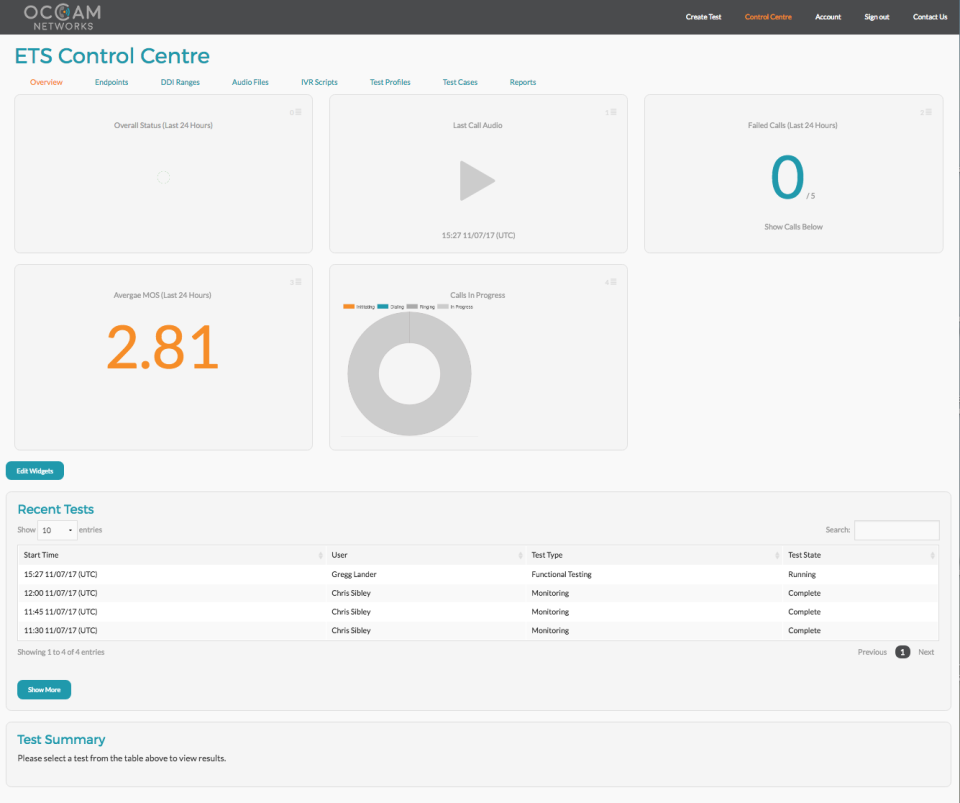Click the Edit Widgets button
The width and height of the screenshot is (960, 803).
click(x=34, y=470)
